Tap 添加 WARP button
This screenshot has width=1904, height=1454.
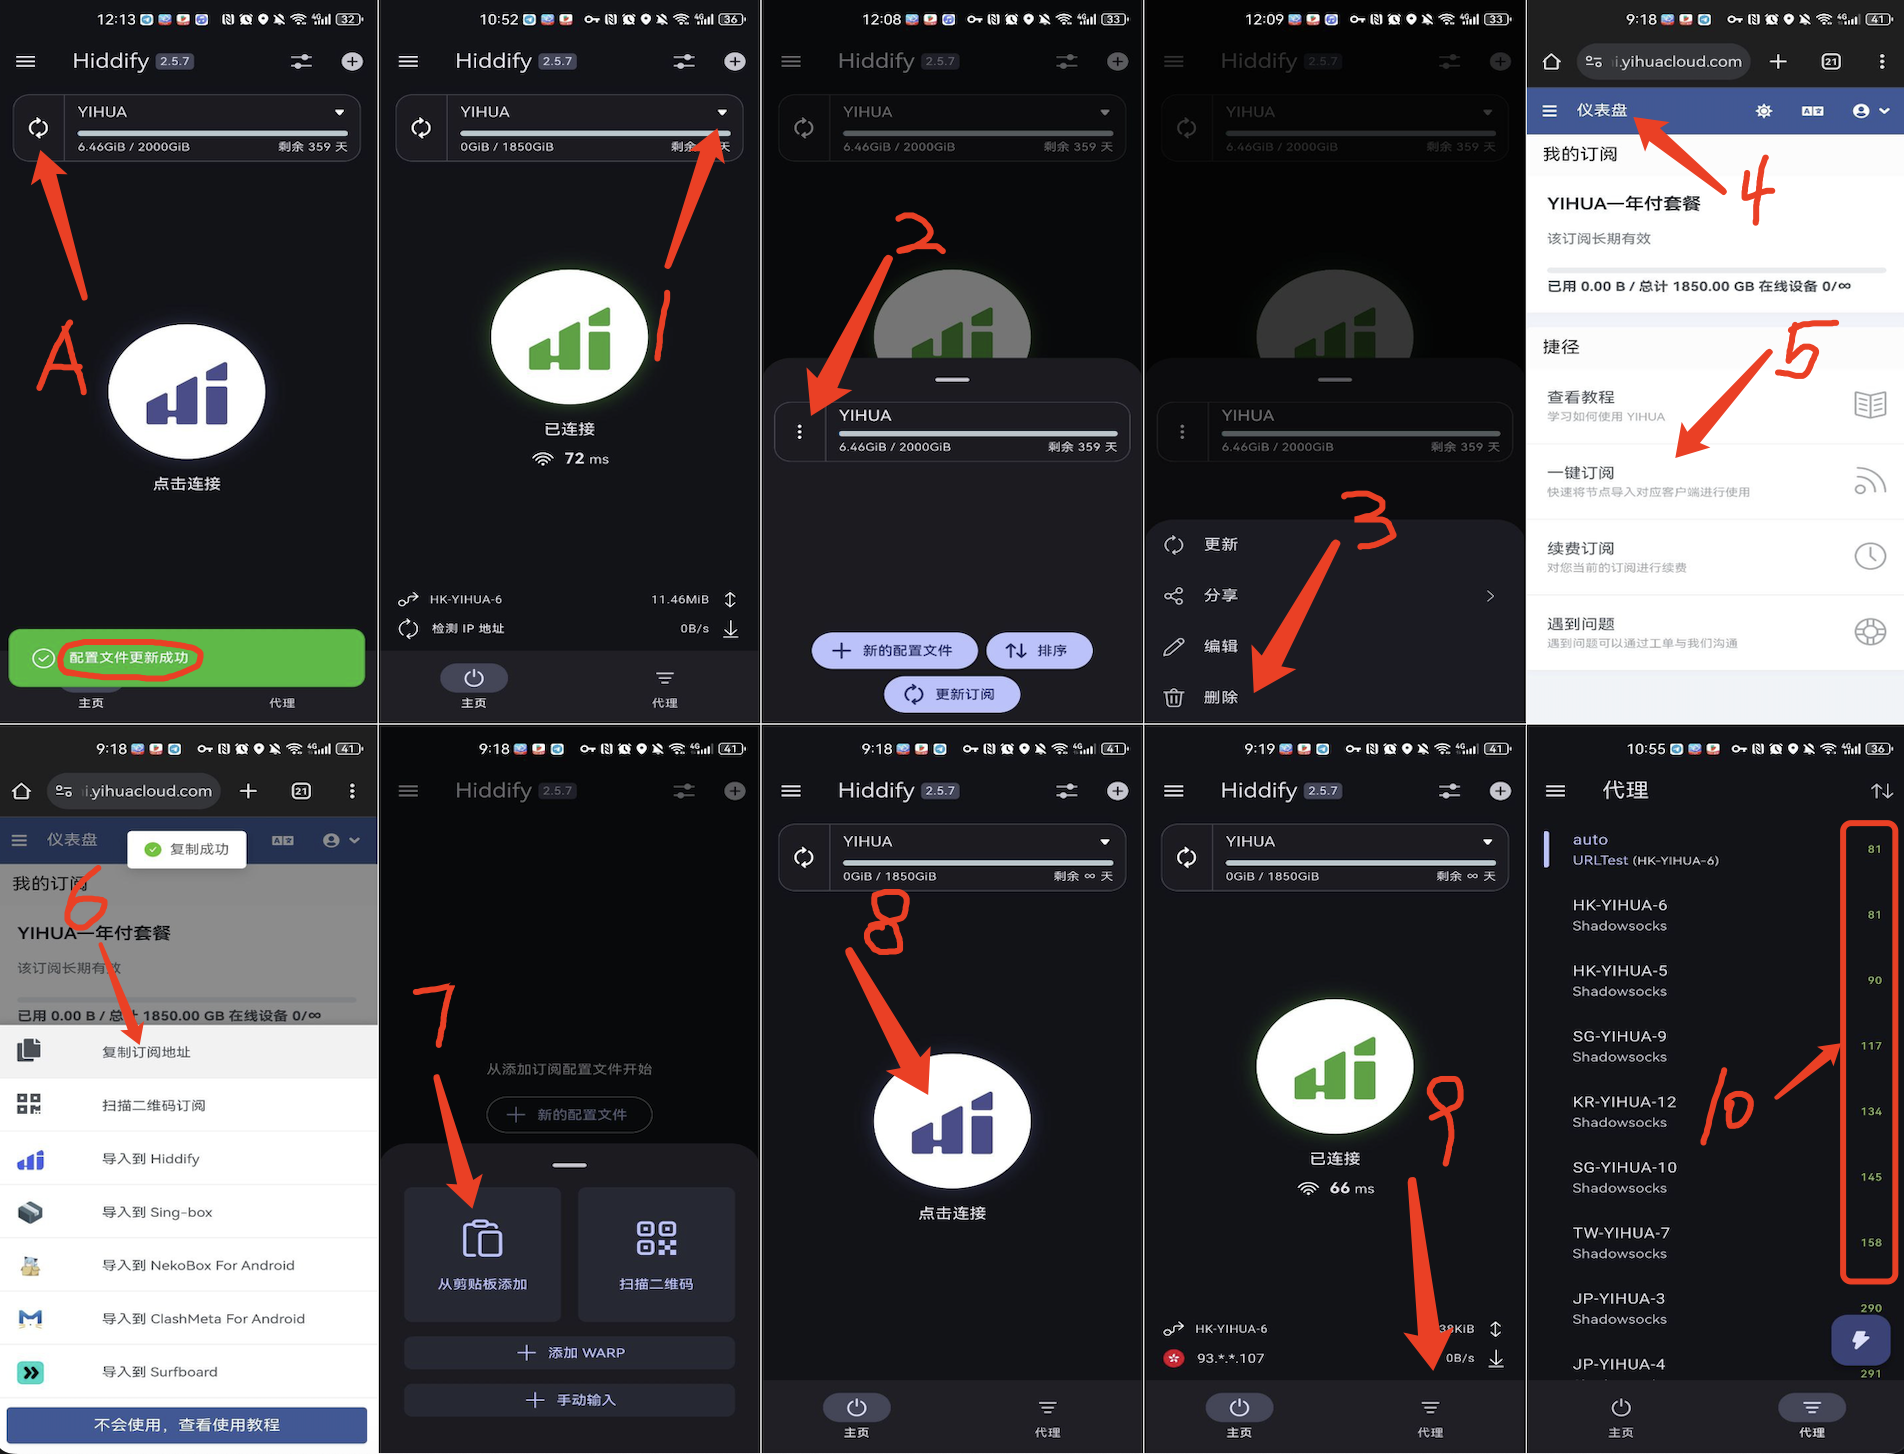click(x=569, y=1352)
